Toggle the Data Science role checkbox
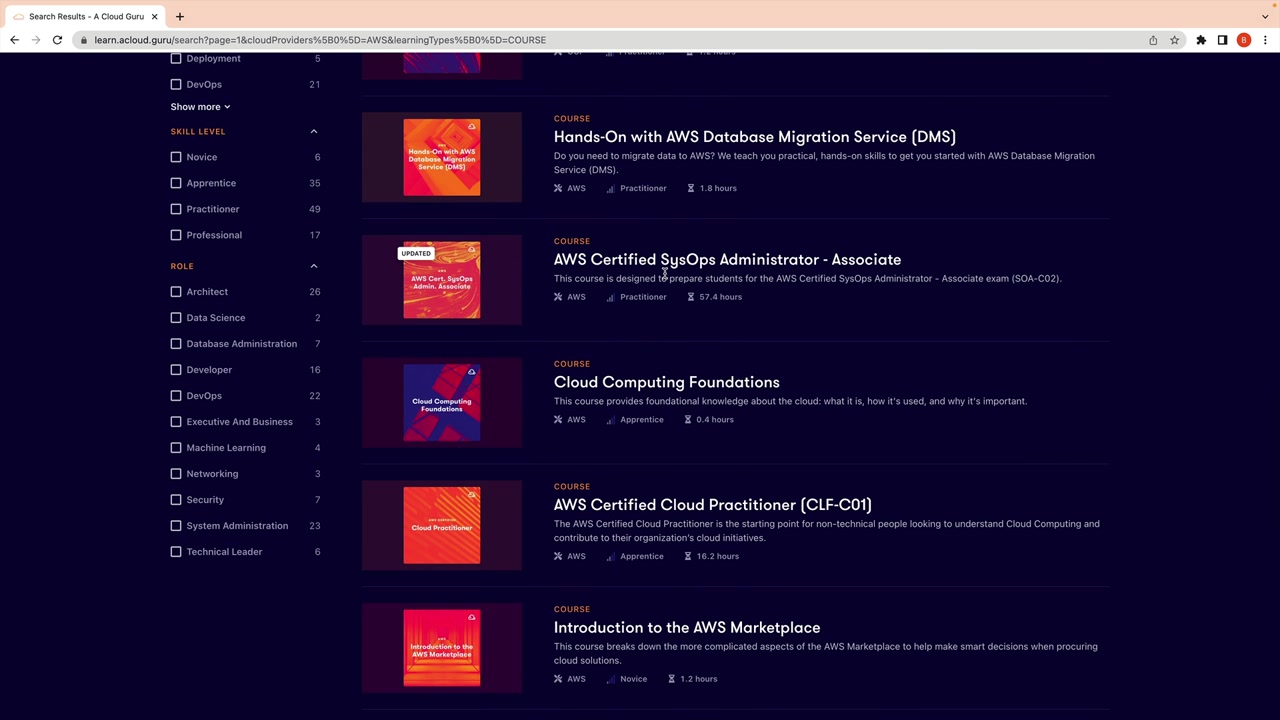 pyautogui.click(x=176, y=318)
